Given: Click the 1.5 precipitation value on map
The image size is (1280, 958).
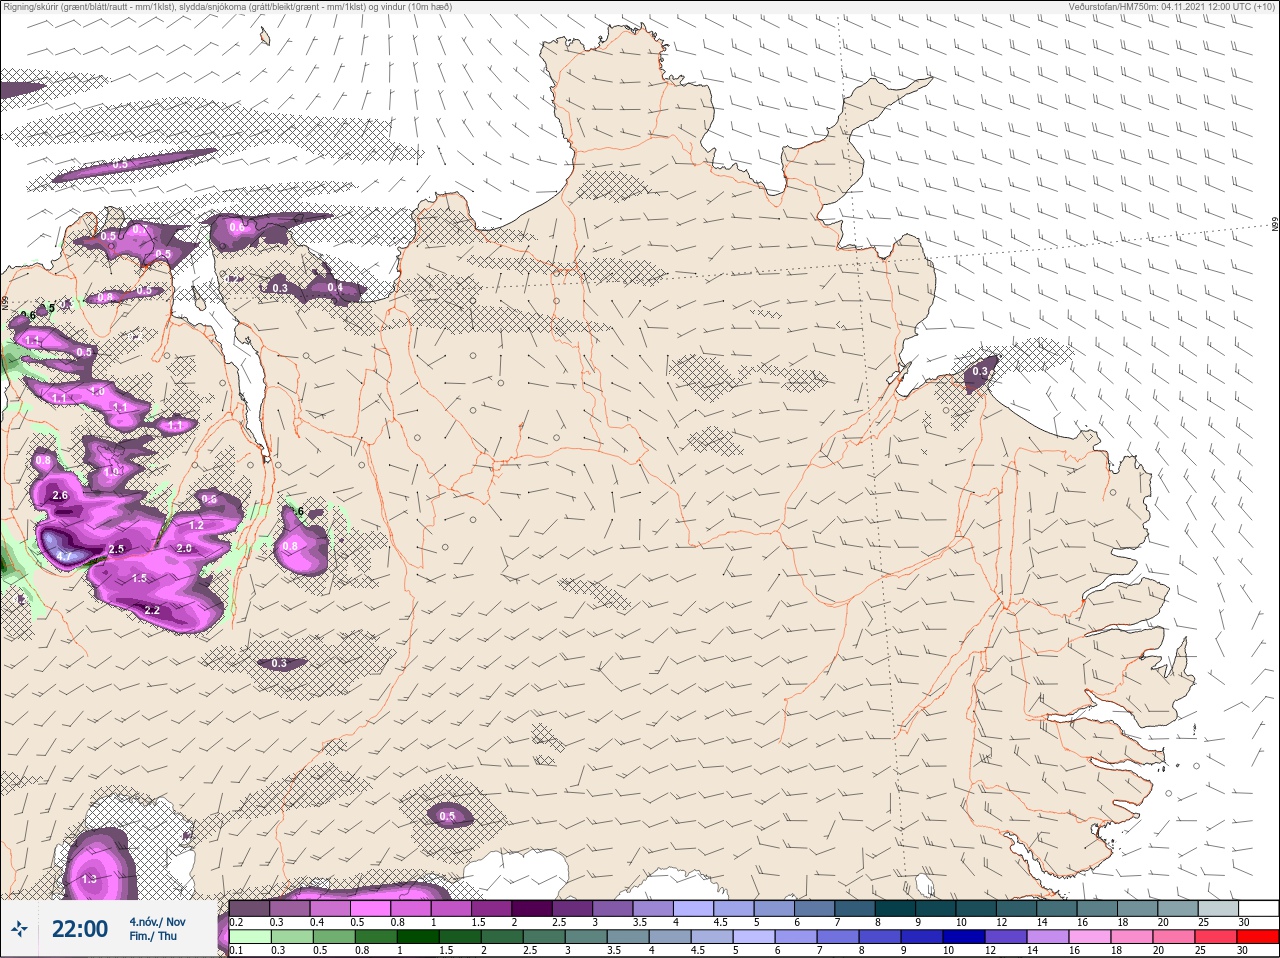Looking at the screenshot, I should coord(139,579).
